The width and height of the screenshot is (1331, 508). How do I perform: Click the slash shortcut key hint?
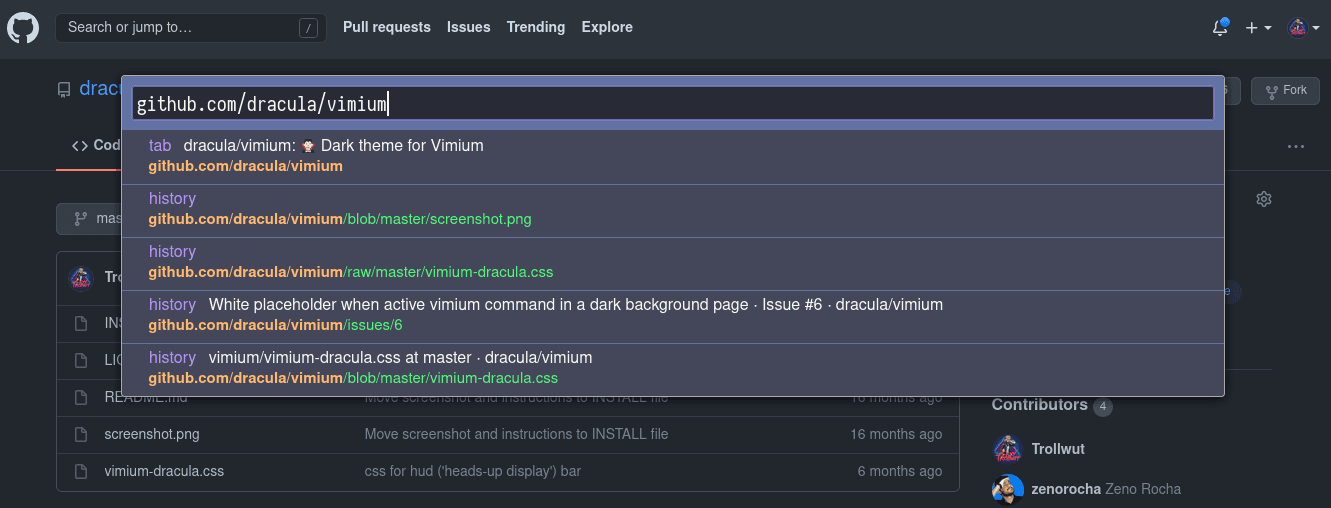pyautogui.click(x=308, y=28)
